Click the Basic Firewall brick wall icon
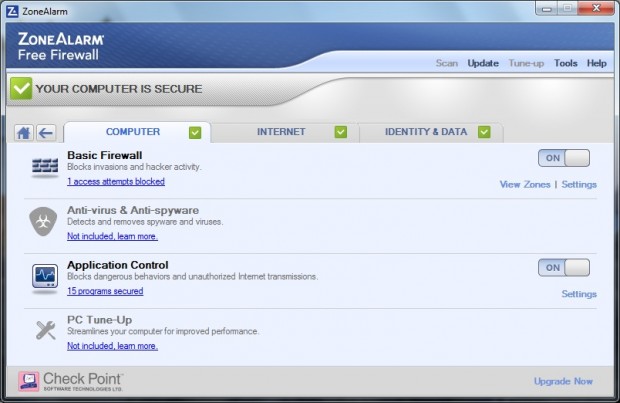620x403 pixels. [45, 168]
